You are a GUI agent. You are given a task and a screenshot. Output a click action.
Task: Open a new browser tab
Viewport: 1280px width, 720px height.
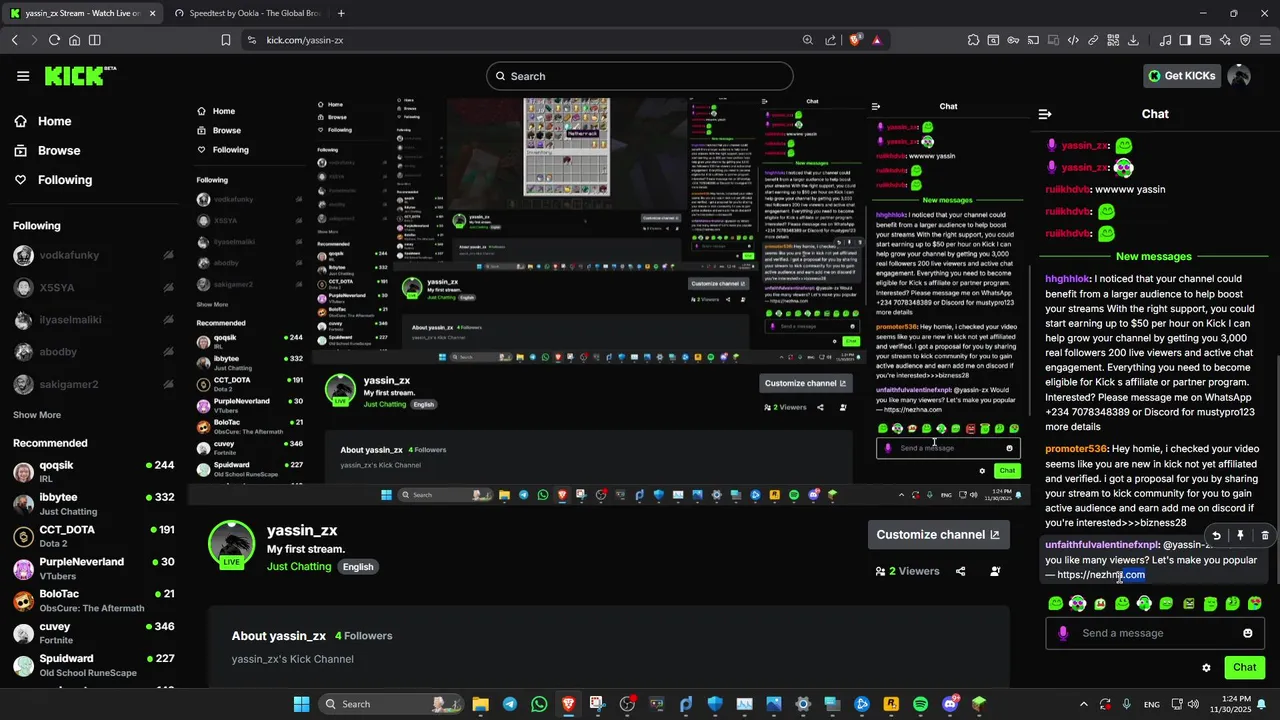[x=341, y=13]
